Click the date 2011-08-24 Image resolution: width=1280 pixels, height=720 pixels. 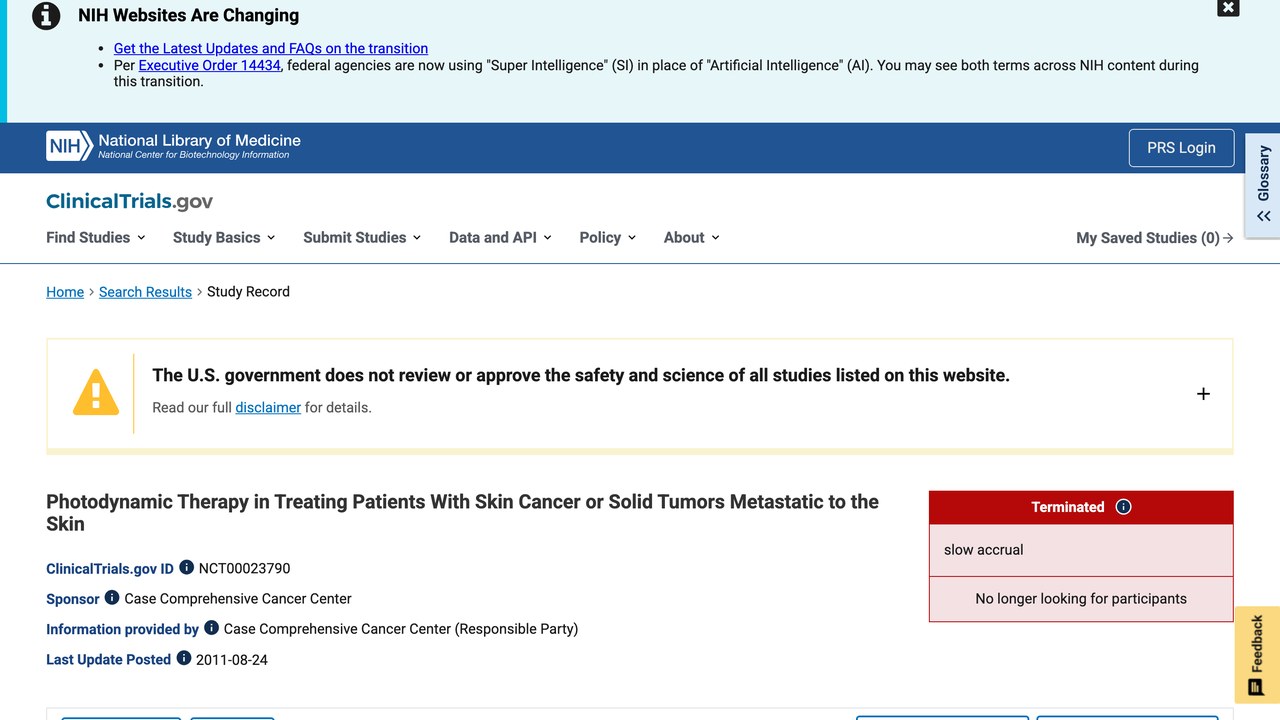coord(232,660)
